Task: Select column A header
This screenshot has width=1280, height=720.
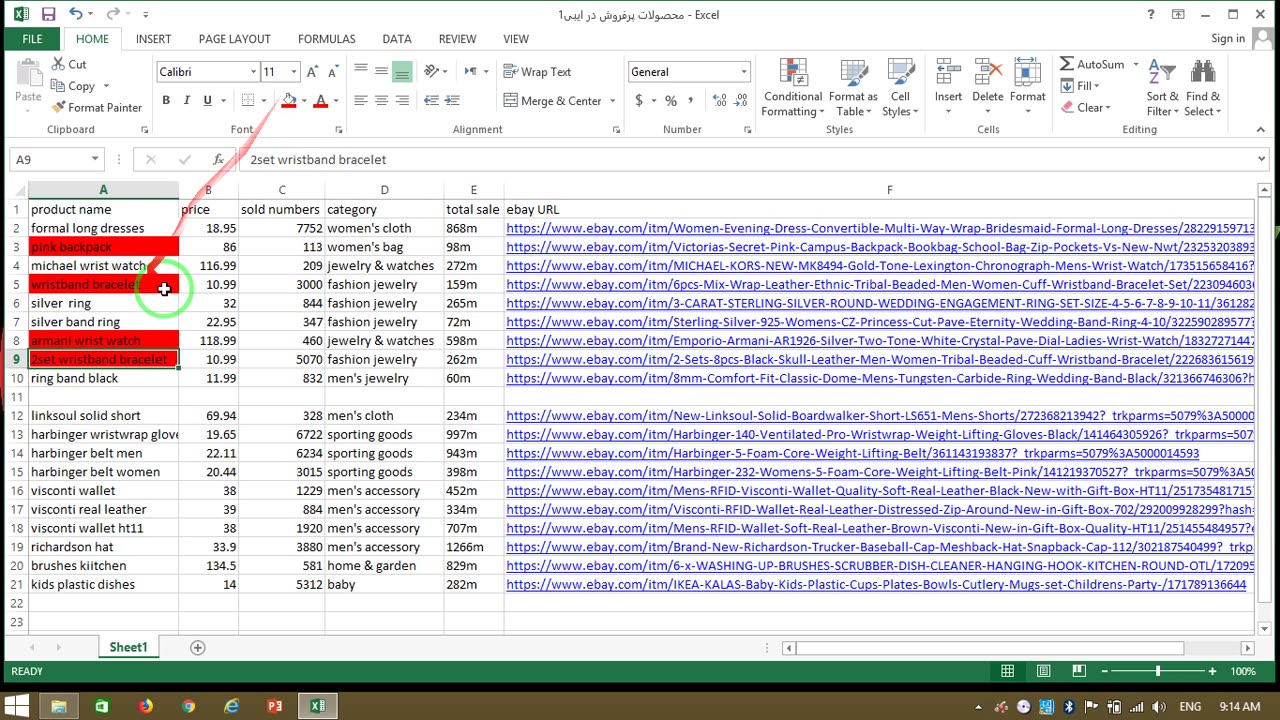Action: coord(103,190)
